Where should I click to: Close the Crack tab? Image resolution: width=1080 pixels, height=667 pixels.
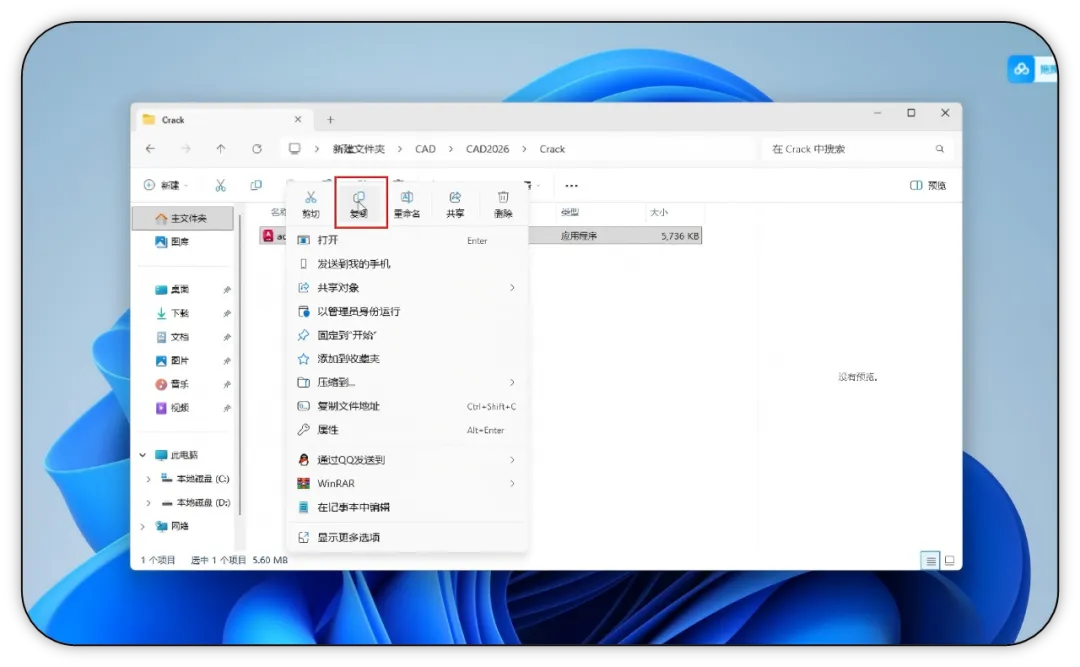[298, 119]
